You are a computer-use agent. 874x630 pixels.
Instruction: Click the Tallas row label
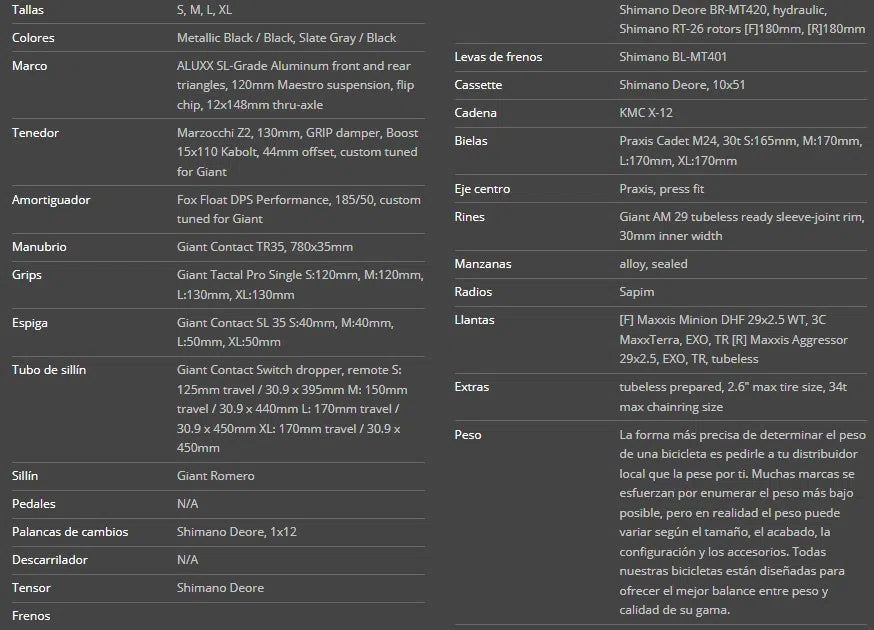tap(28, 10)
